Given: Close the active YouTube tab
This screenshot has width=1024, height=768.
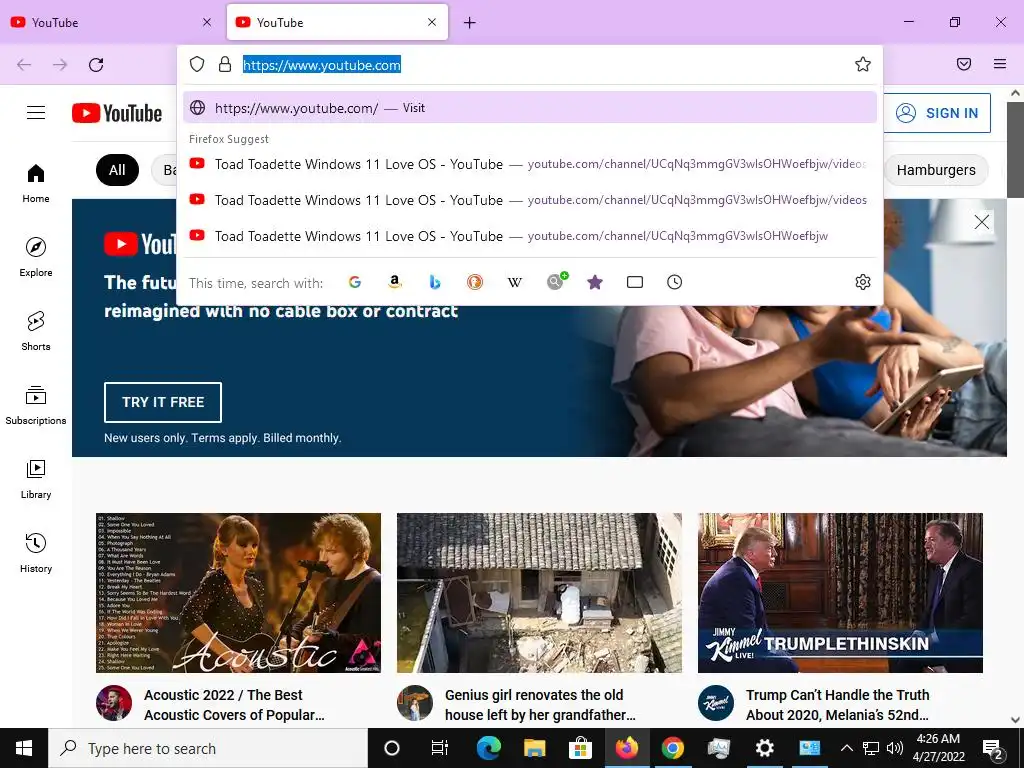Looking at the screenshot, I should [432, 22].
